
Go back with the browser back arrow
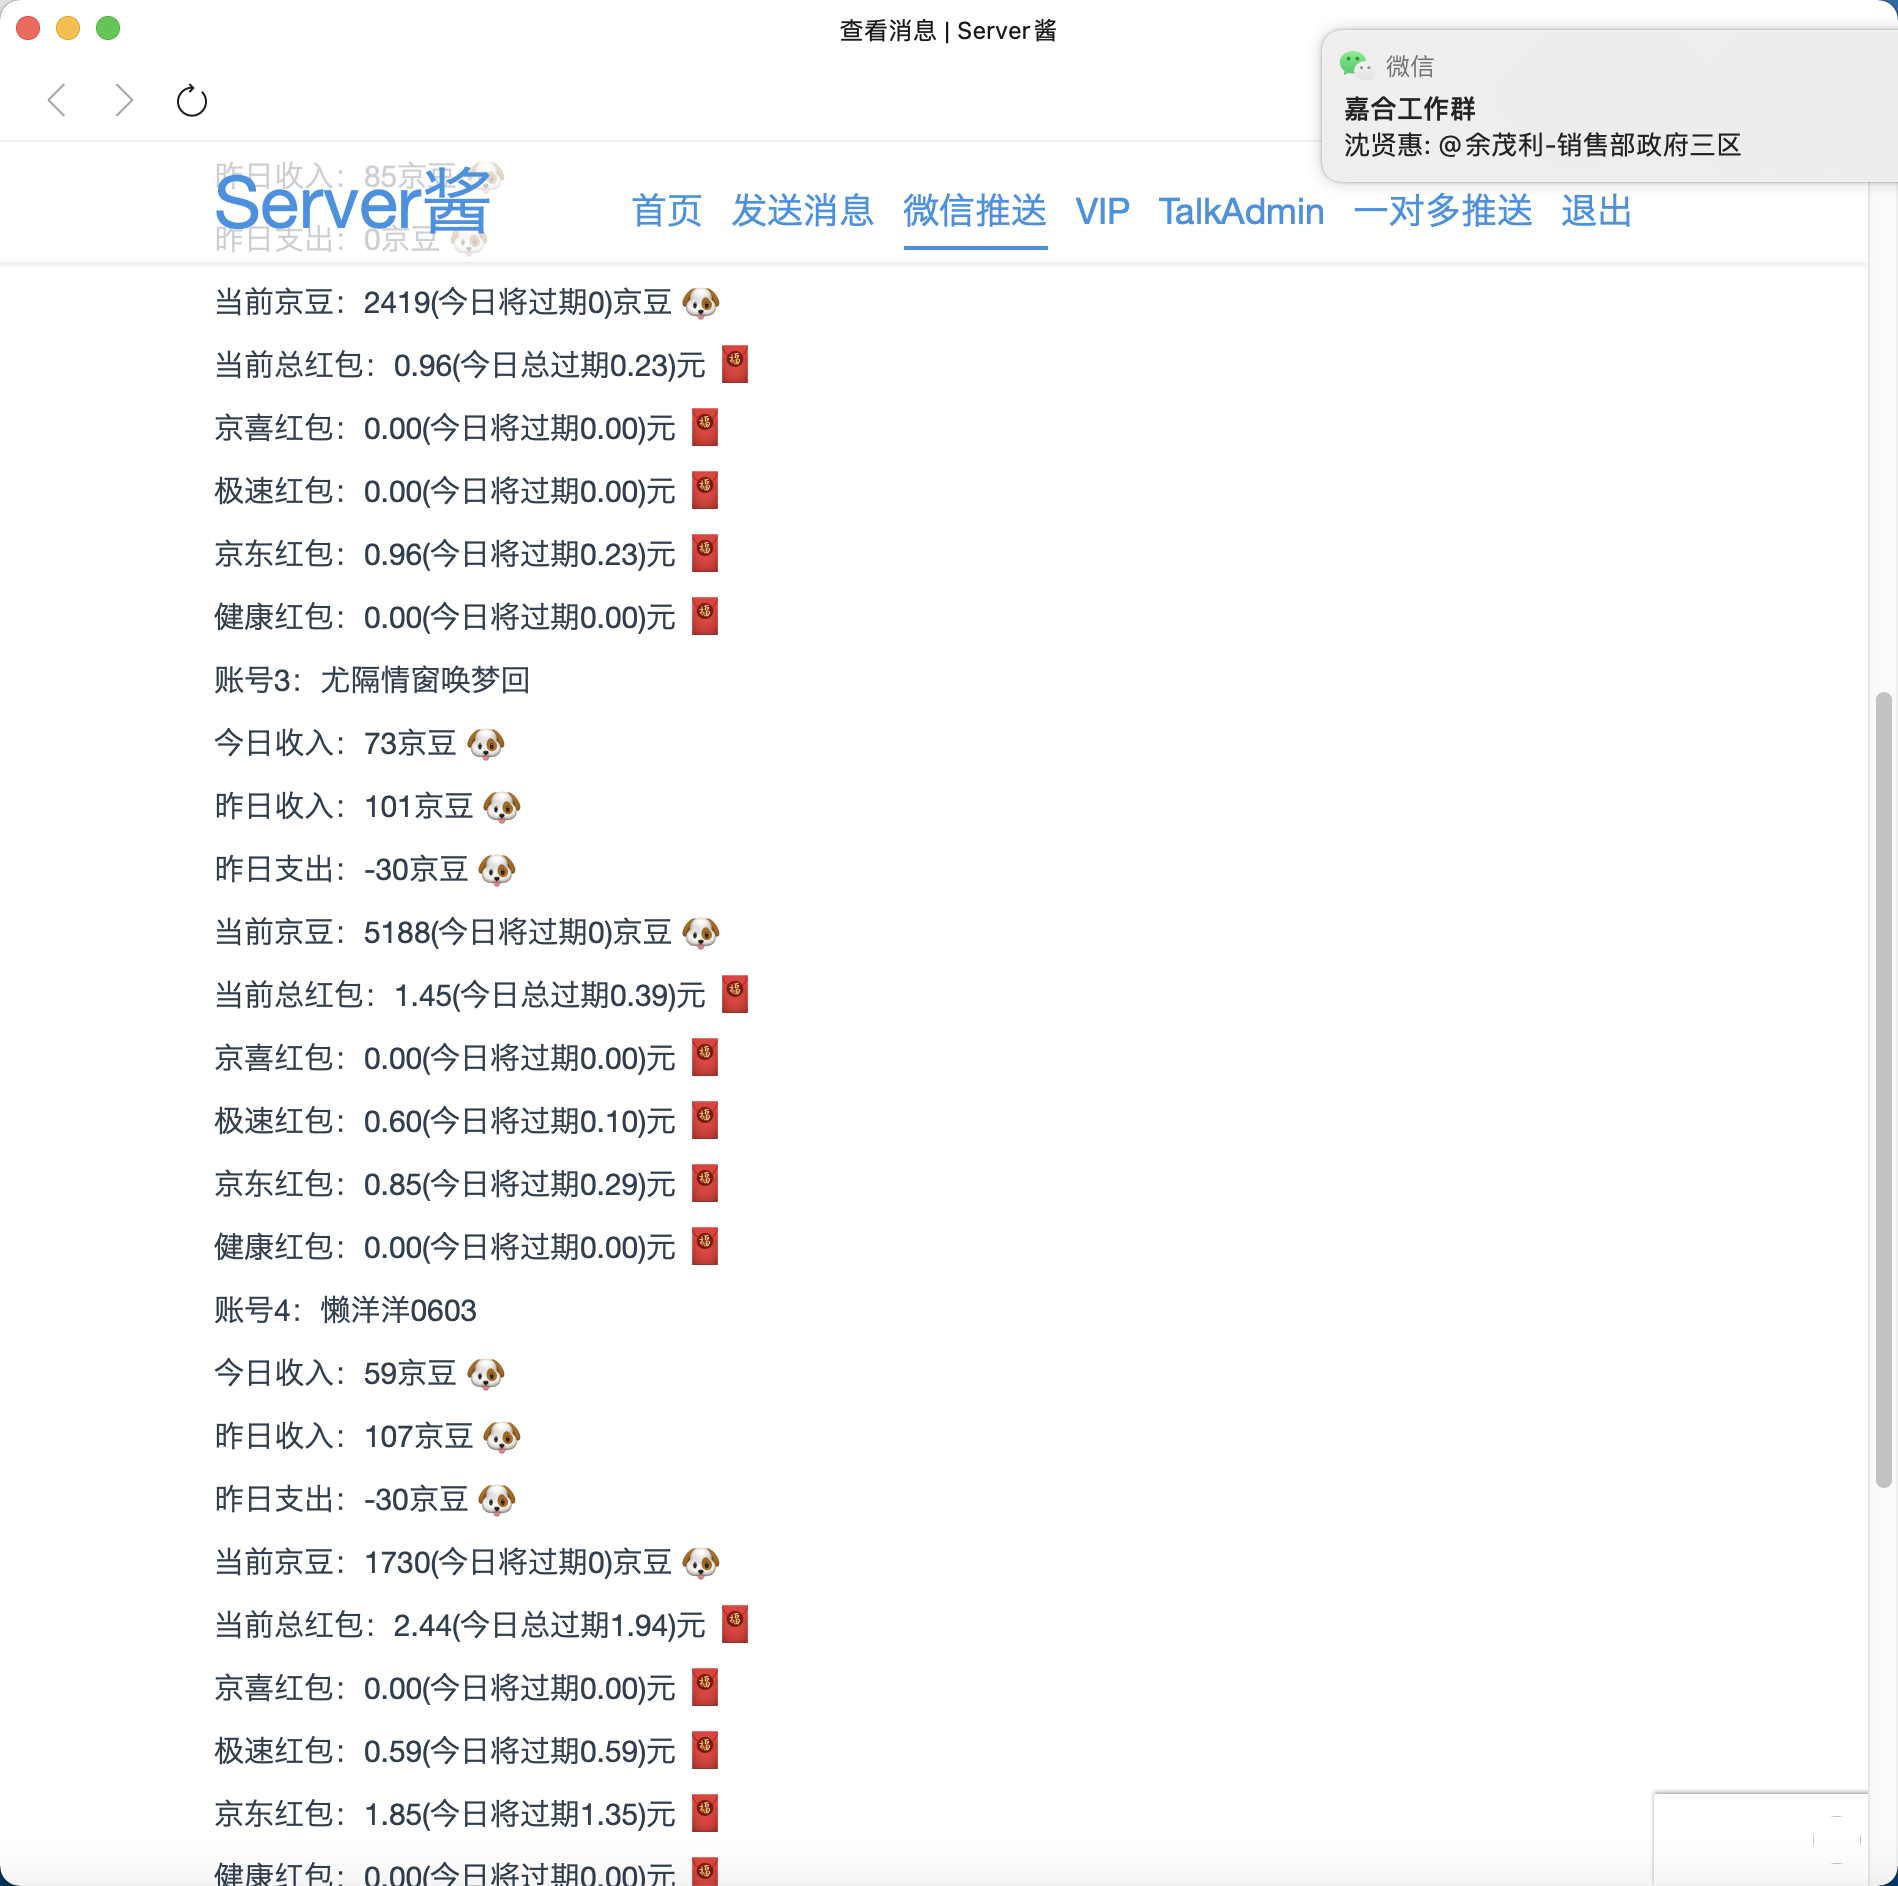coord(57,100)
